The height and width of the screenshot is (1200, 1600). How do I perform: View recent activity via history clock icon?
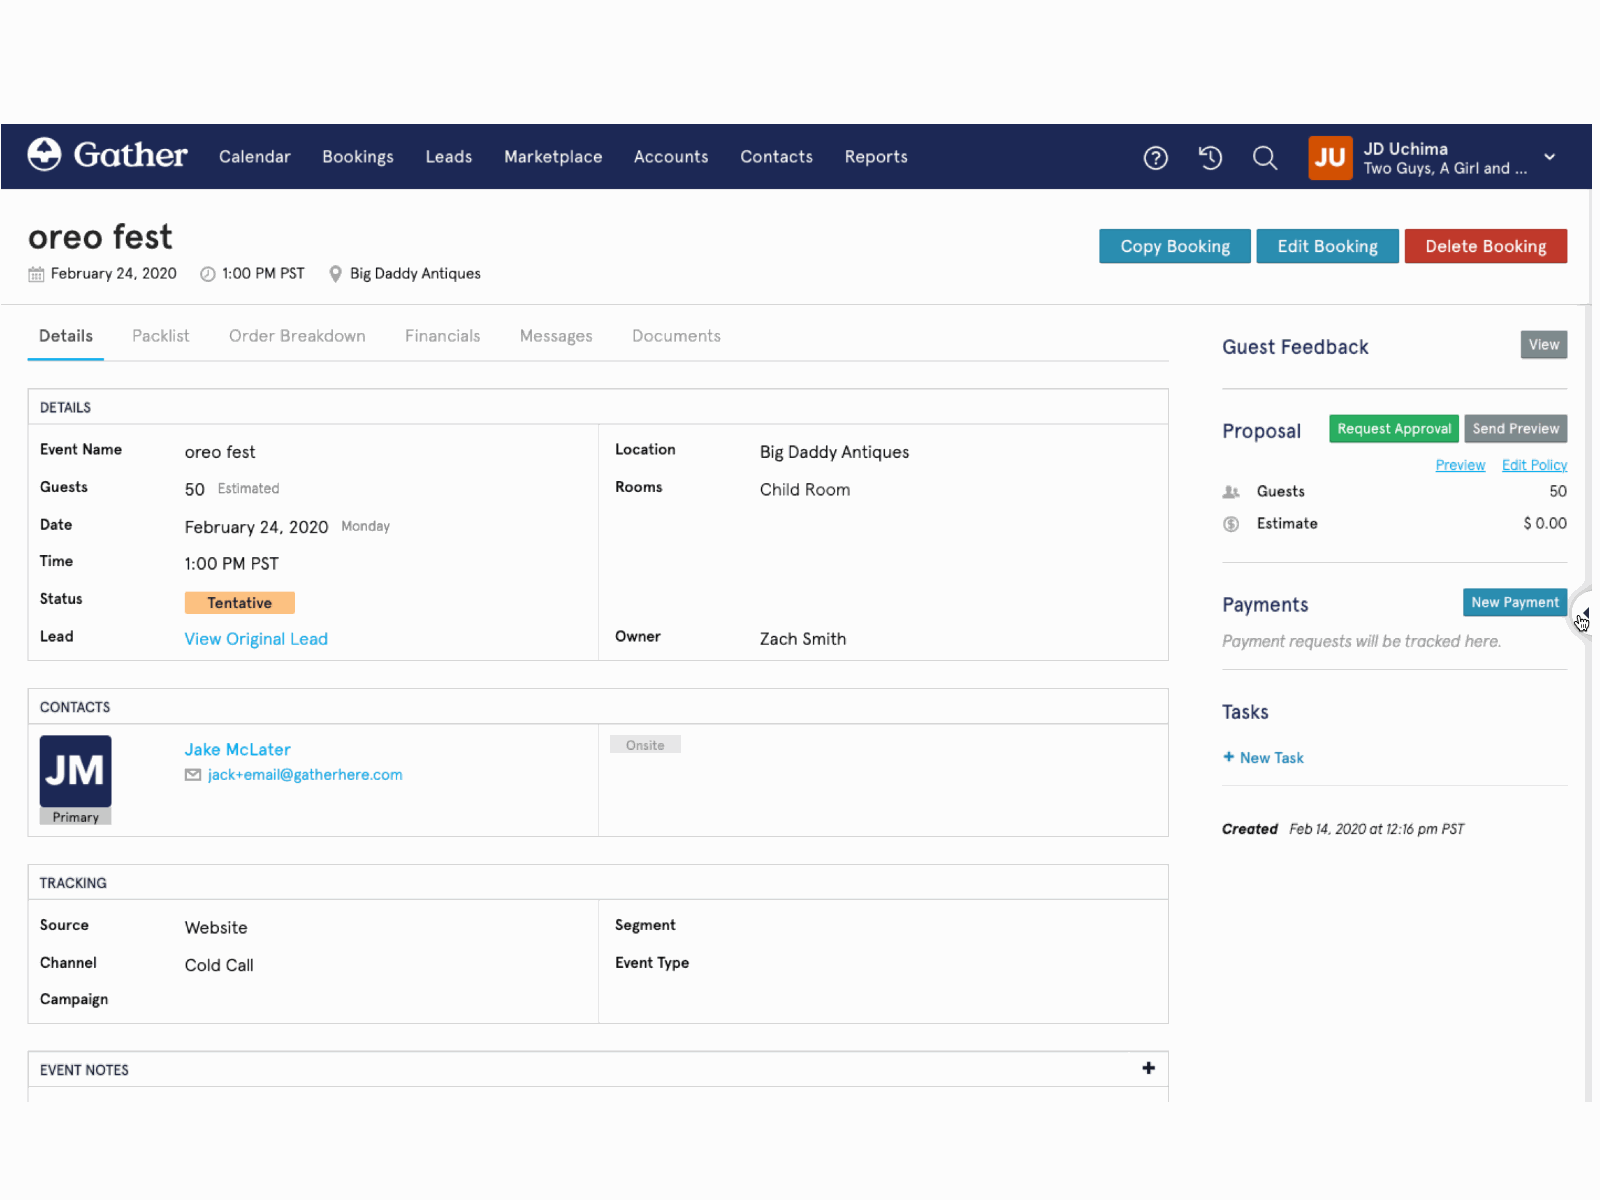1210,157
